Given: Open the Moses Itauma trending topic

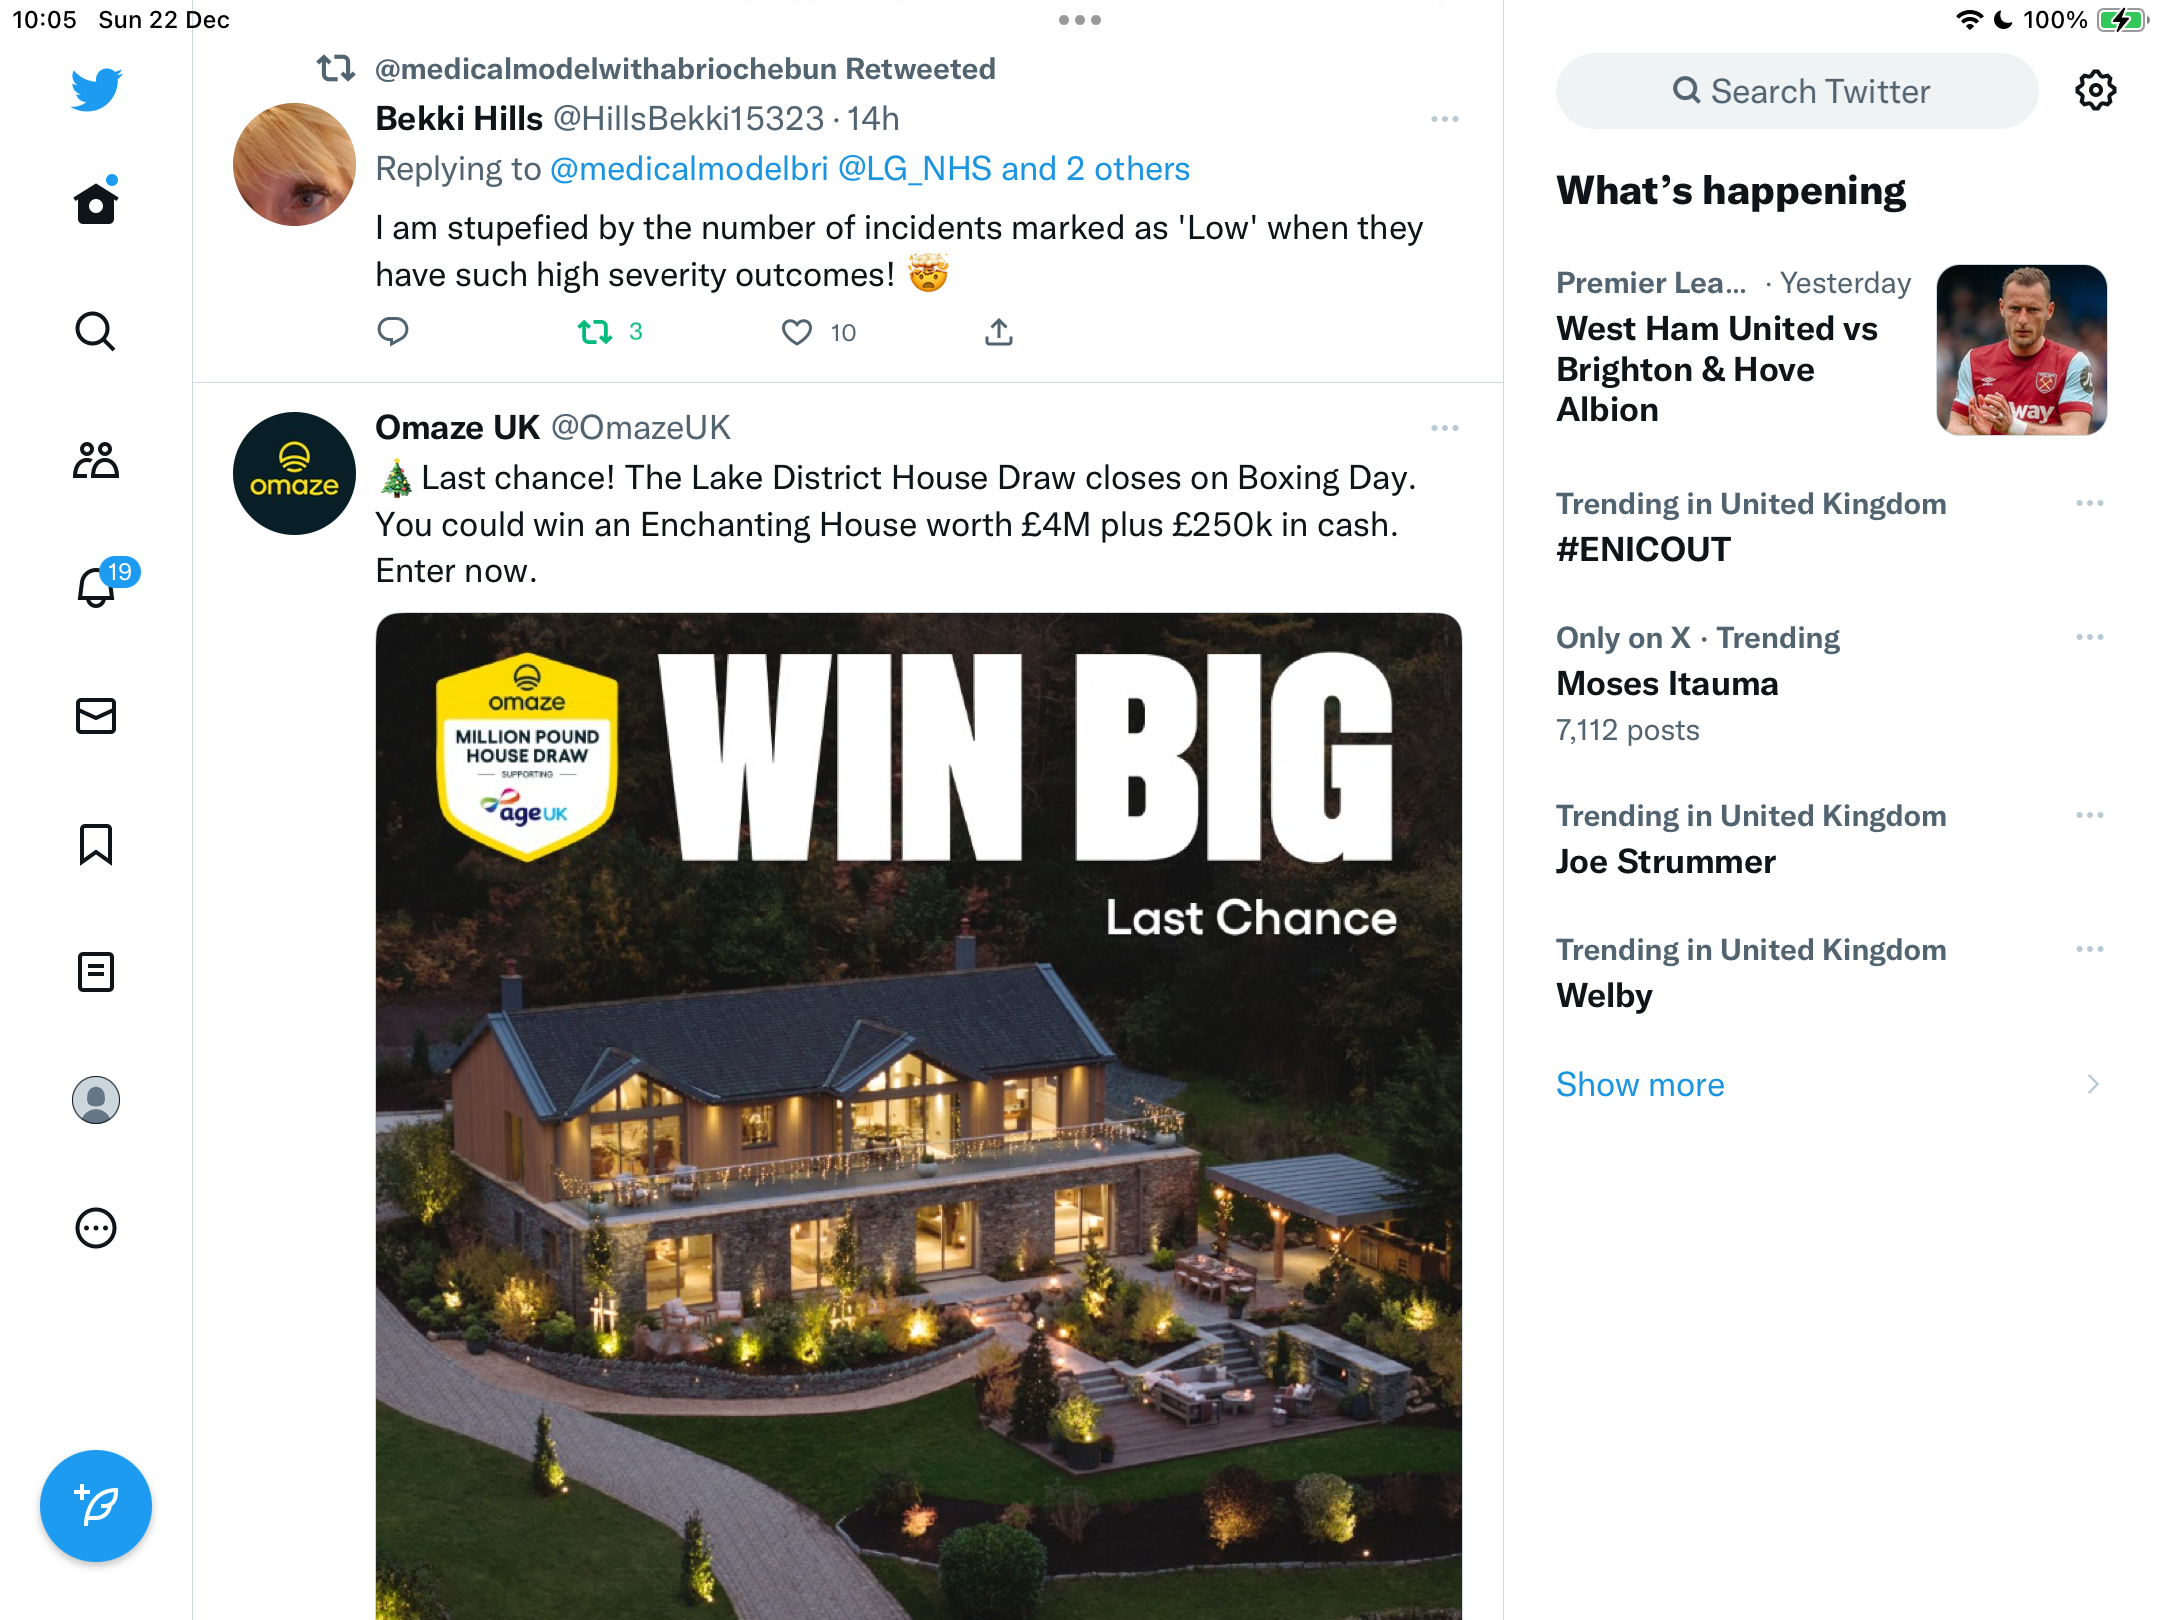Looking at the screenshot, I should tap(1668, 684).
